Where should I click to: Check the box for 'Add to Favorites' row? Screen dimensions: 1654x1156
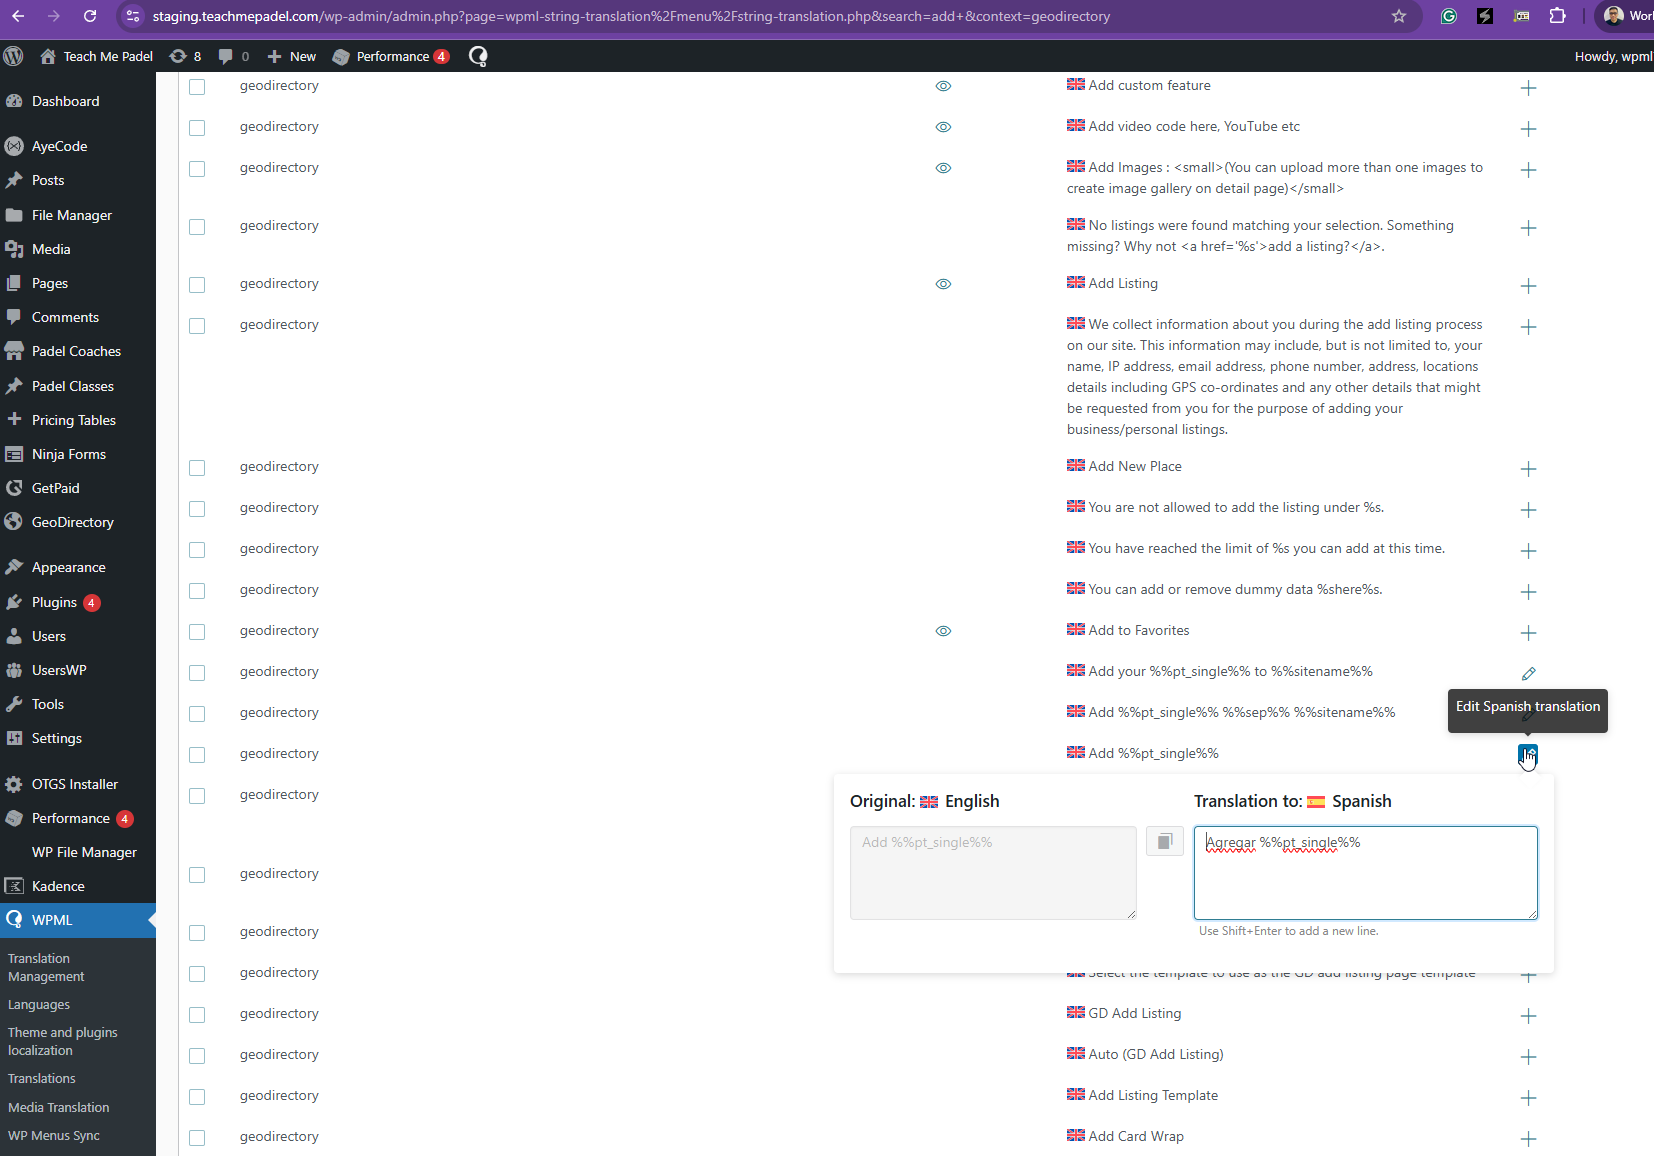click(x=197, y=632)
